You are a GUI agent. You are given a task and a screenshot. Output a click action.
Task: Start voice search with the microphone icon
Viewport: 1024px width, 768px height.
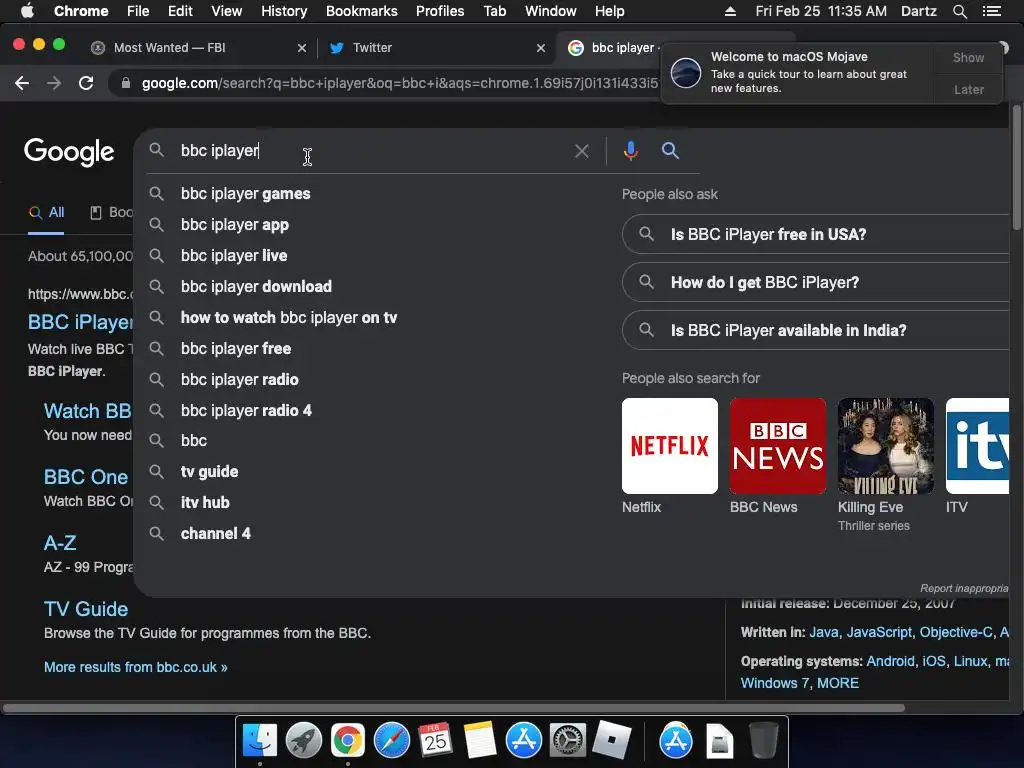[630, 151]
